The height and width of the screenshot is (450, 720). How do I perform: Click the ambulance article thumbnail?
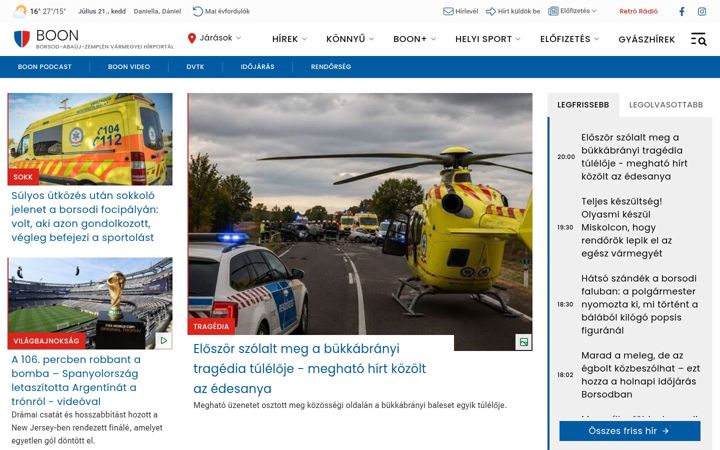click(x=90, y=139)
